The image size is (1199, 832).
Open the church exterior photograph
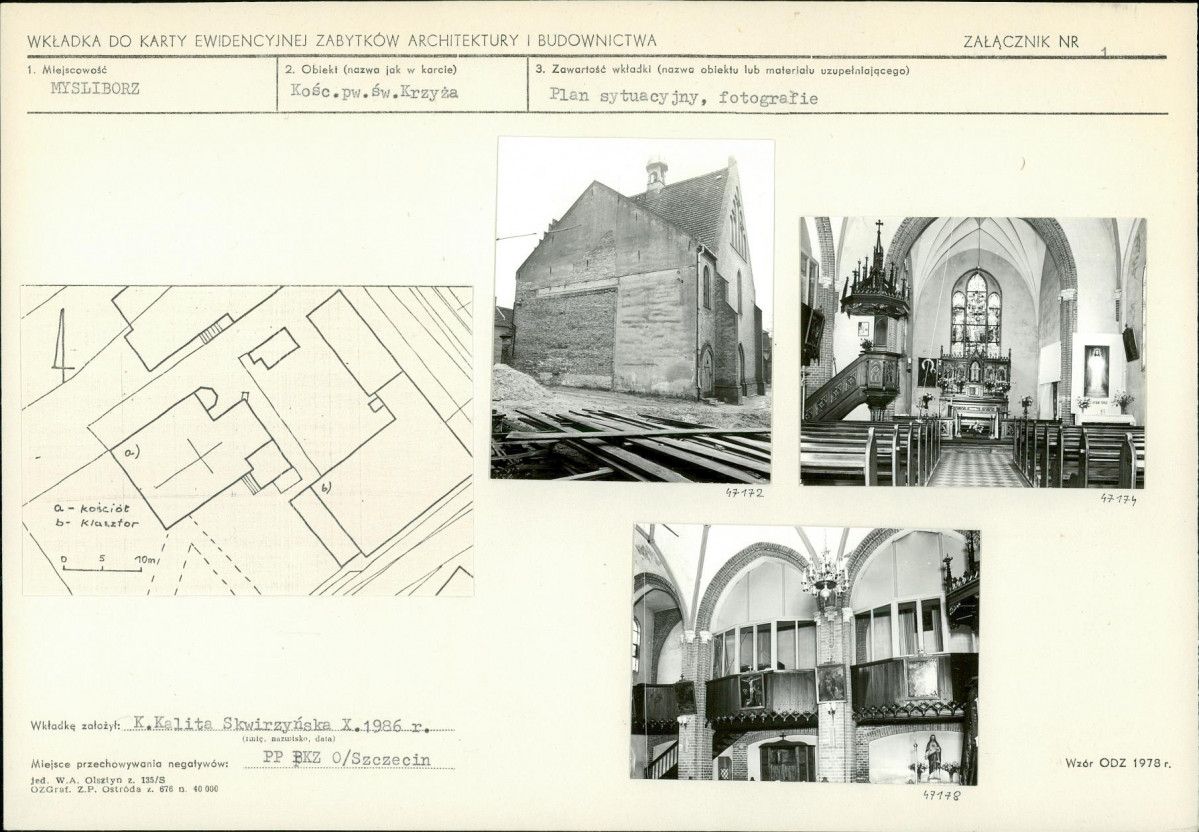[633, 309]
